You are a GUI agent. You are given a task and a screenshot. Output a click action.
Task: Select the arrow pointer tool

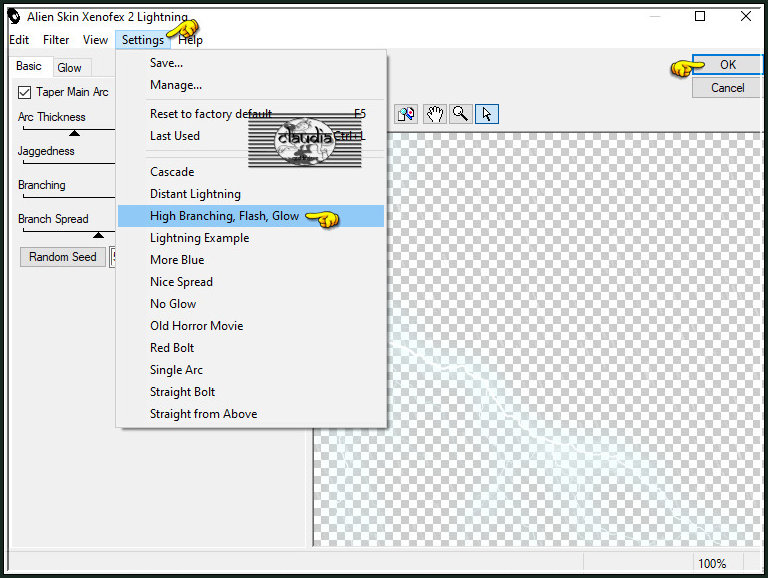pyautogui.click(x=486, y=114)
